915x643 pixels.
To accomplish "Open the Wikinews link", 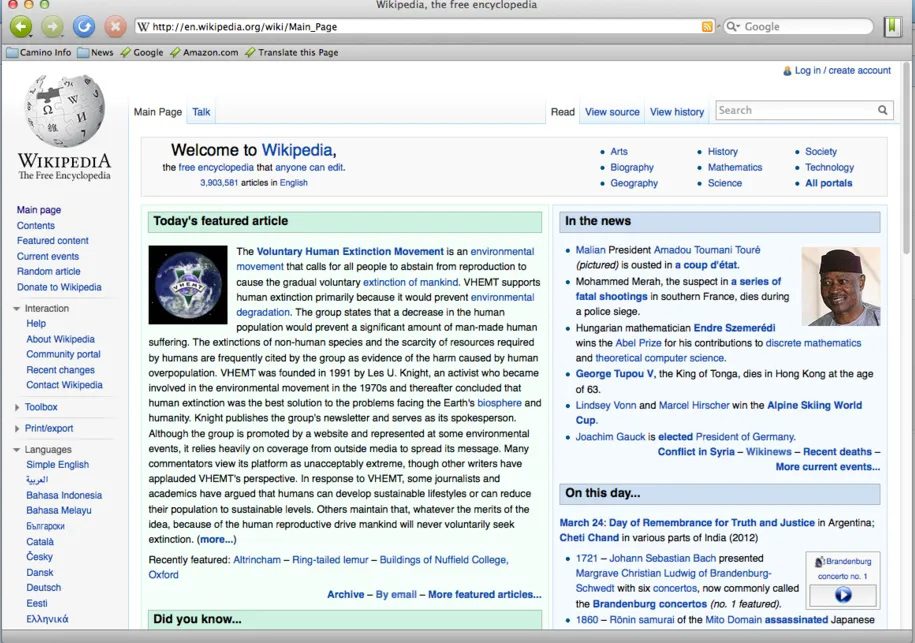I will (x=769, y=452).
